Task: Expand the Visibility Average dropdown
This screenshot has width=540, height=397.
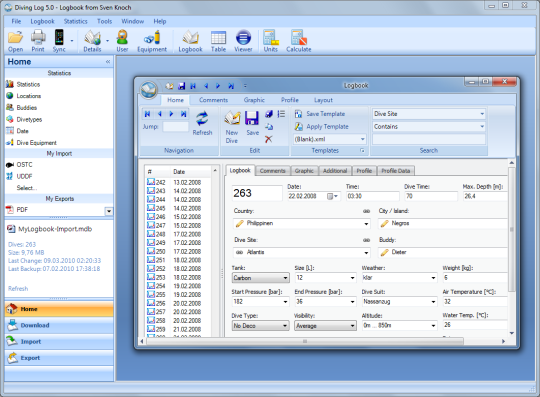Action: (352, 326)
